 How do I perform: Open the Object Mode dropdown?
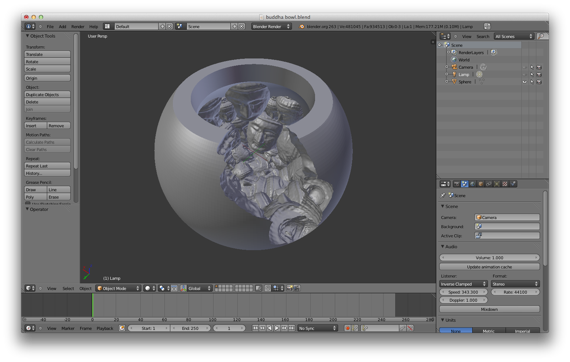coord(118,288)
